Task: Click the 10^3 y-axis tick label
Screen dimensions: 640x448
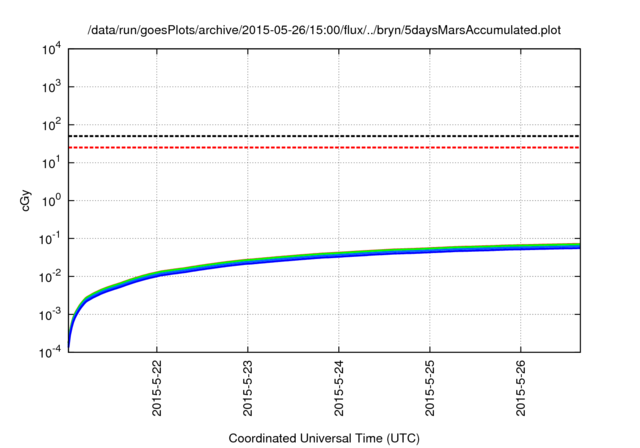Action: tap(51, 87)
